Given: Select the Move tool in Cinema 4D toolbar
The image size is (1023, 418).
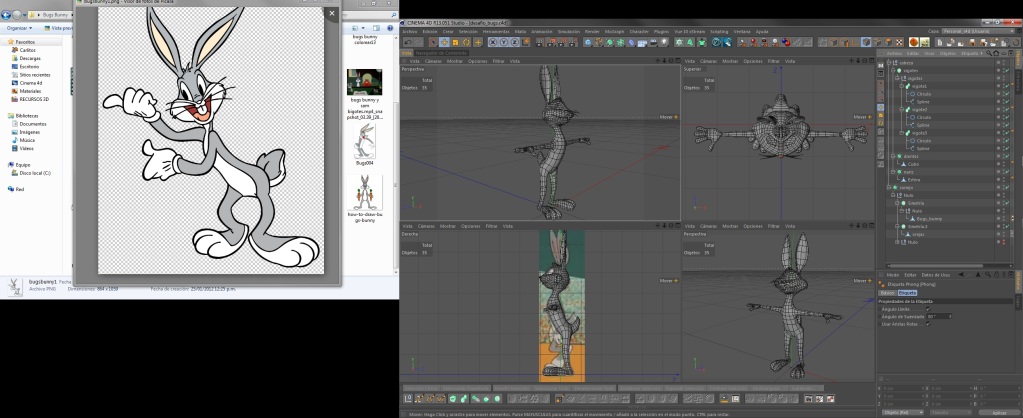Looking at the screenshot, I should 444,42.
